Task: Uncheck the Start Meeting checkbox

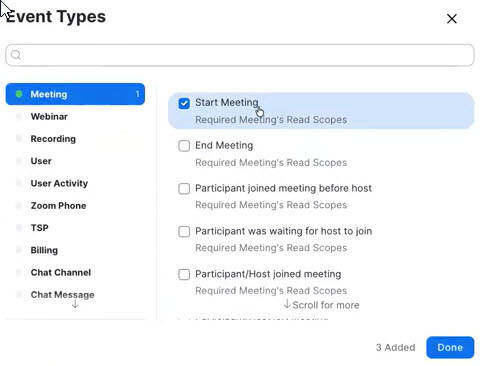Action: [184, 103]
